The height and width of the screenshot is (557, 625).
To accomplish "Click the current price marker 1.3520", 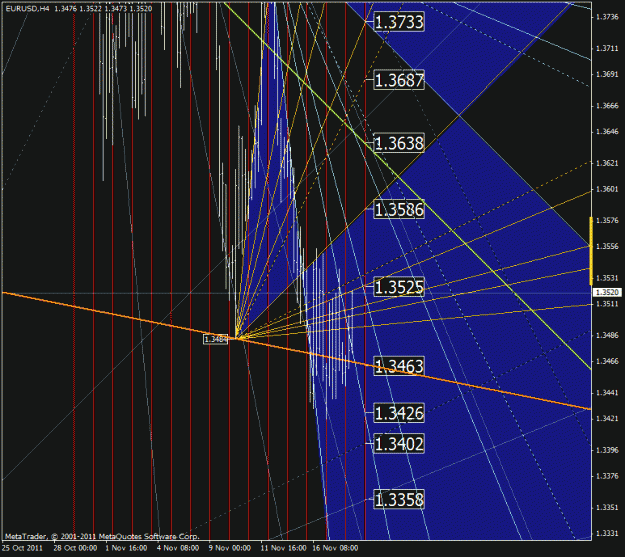I will (x=607, y=293).
